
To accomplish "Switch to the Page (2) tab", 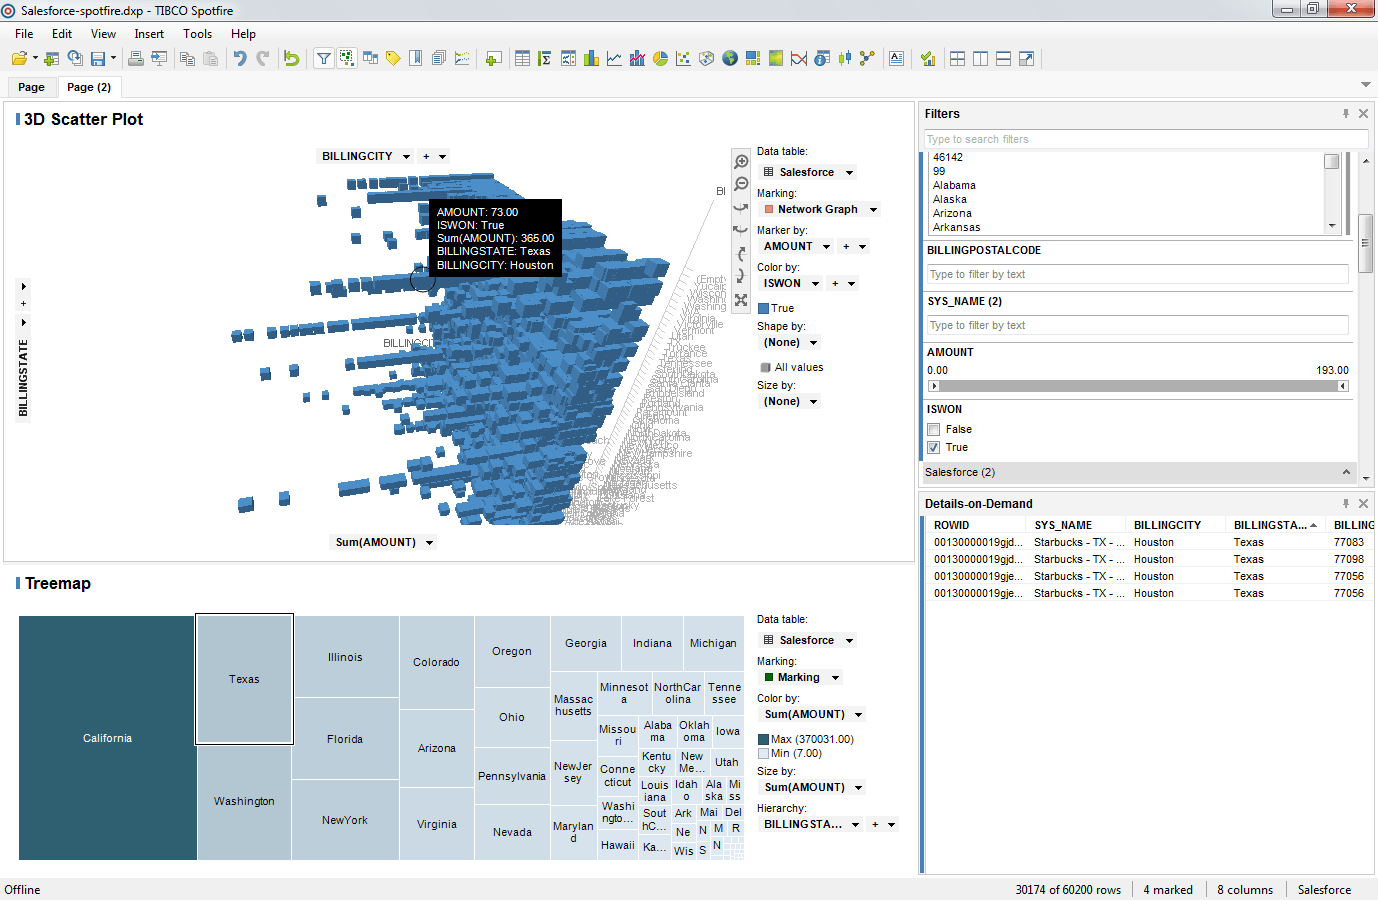I will (89, 87).
